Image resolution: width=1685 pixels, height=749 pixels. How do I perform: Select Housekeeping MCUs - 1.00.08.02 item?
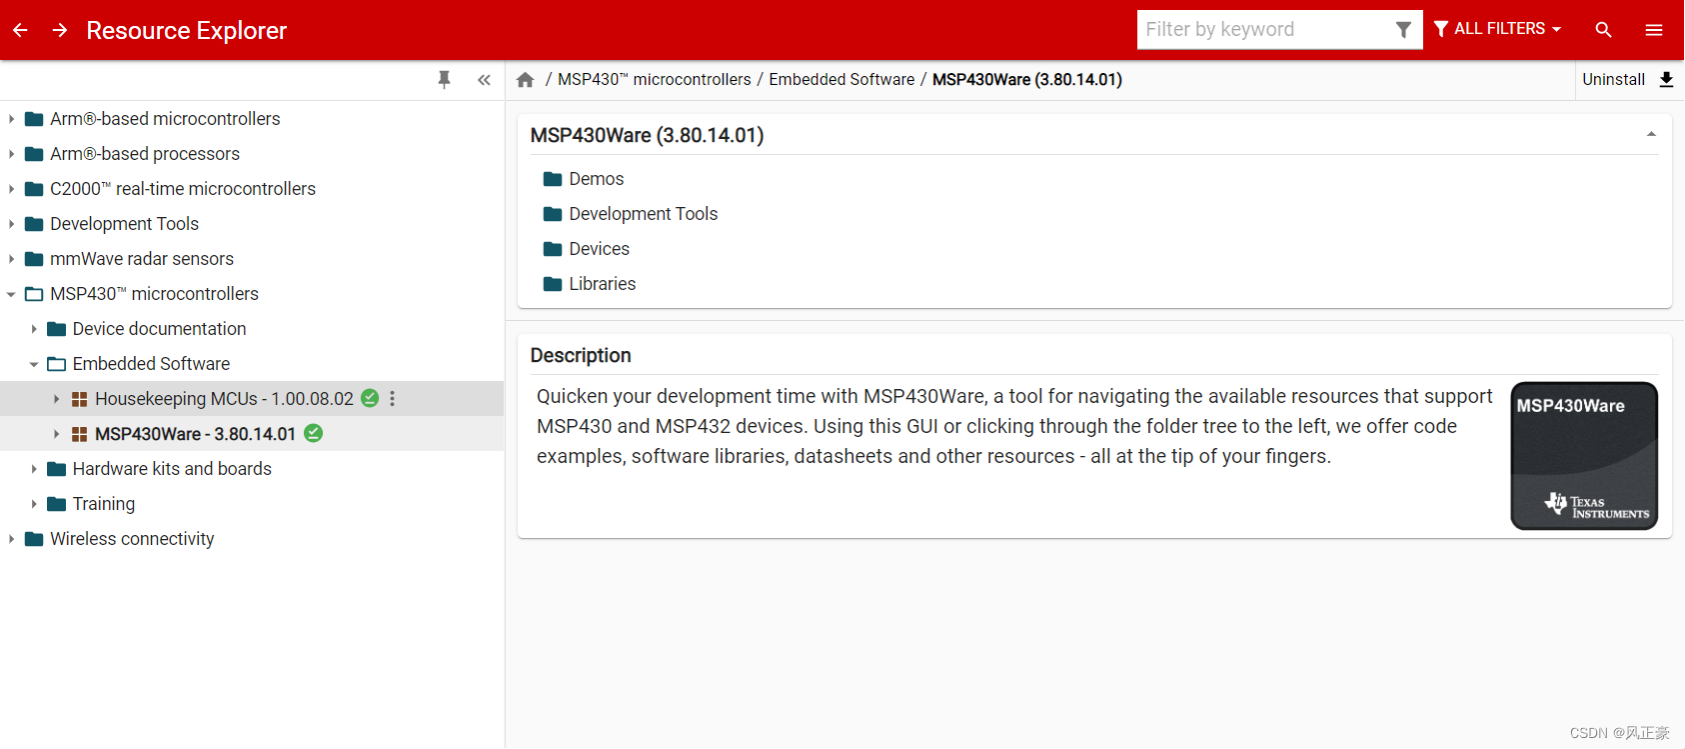click(224, 399)
